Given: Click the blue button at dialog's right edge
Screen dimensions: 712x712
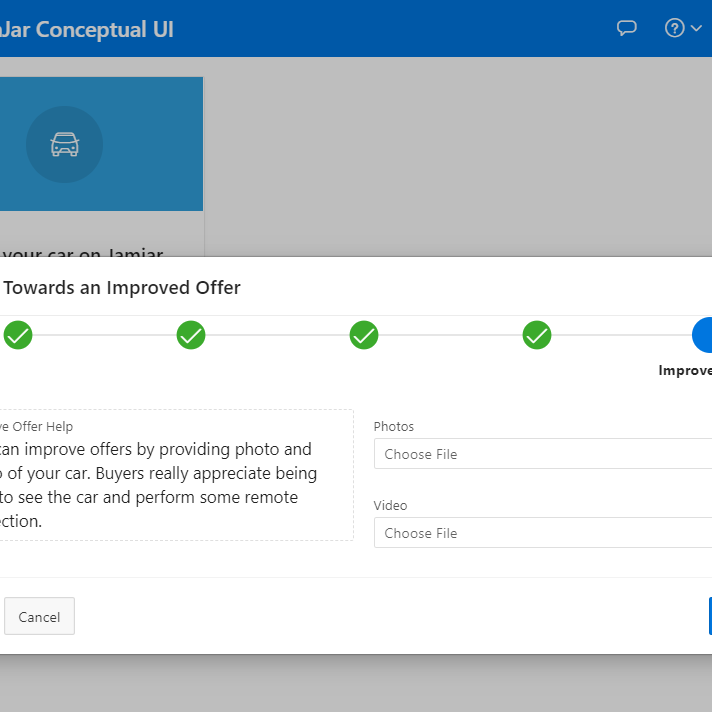Looking at the screenshot, I should pyautogui.click(x=709, y=616).
